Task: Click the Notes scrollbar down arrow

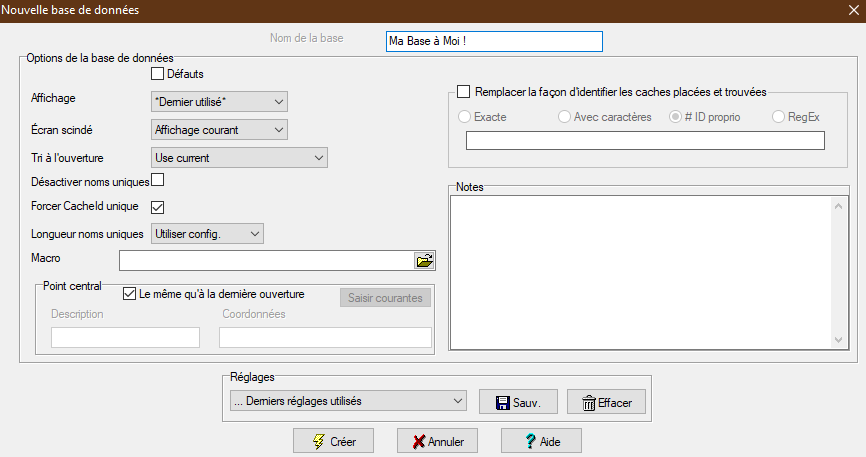Action: tap(839, 340)
